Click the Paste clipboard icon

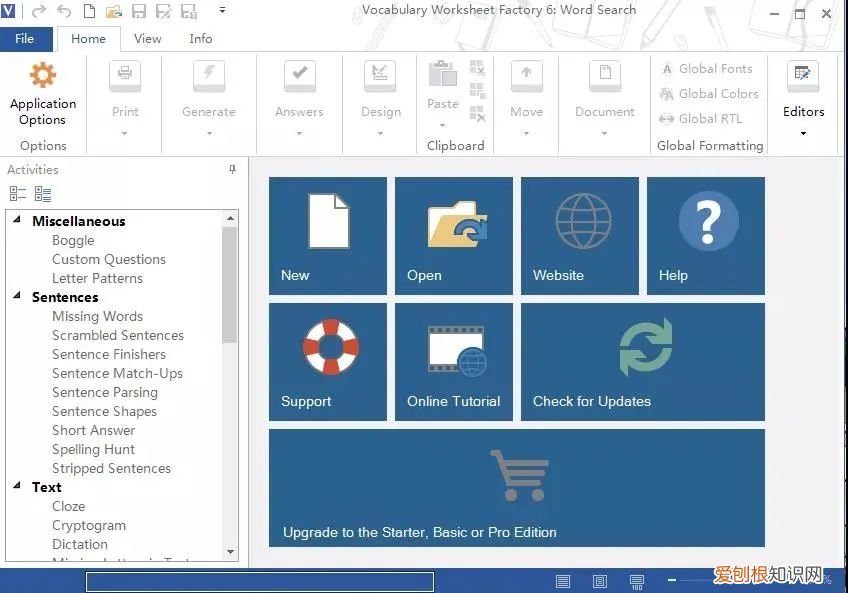[x=442, y=74]
